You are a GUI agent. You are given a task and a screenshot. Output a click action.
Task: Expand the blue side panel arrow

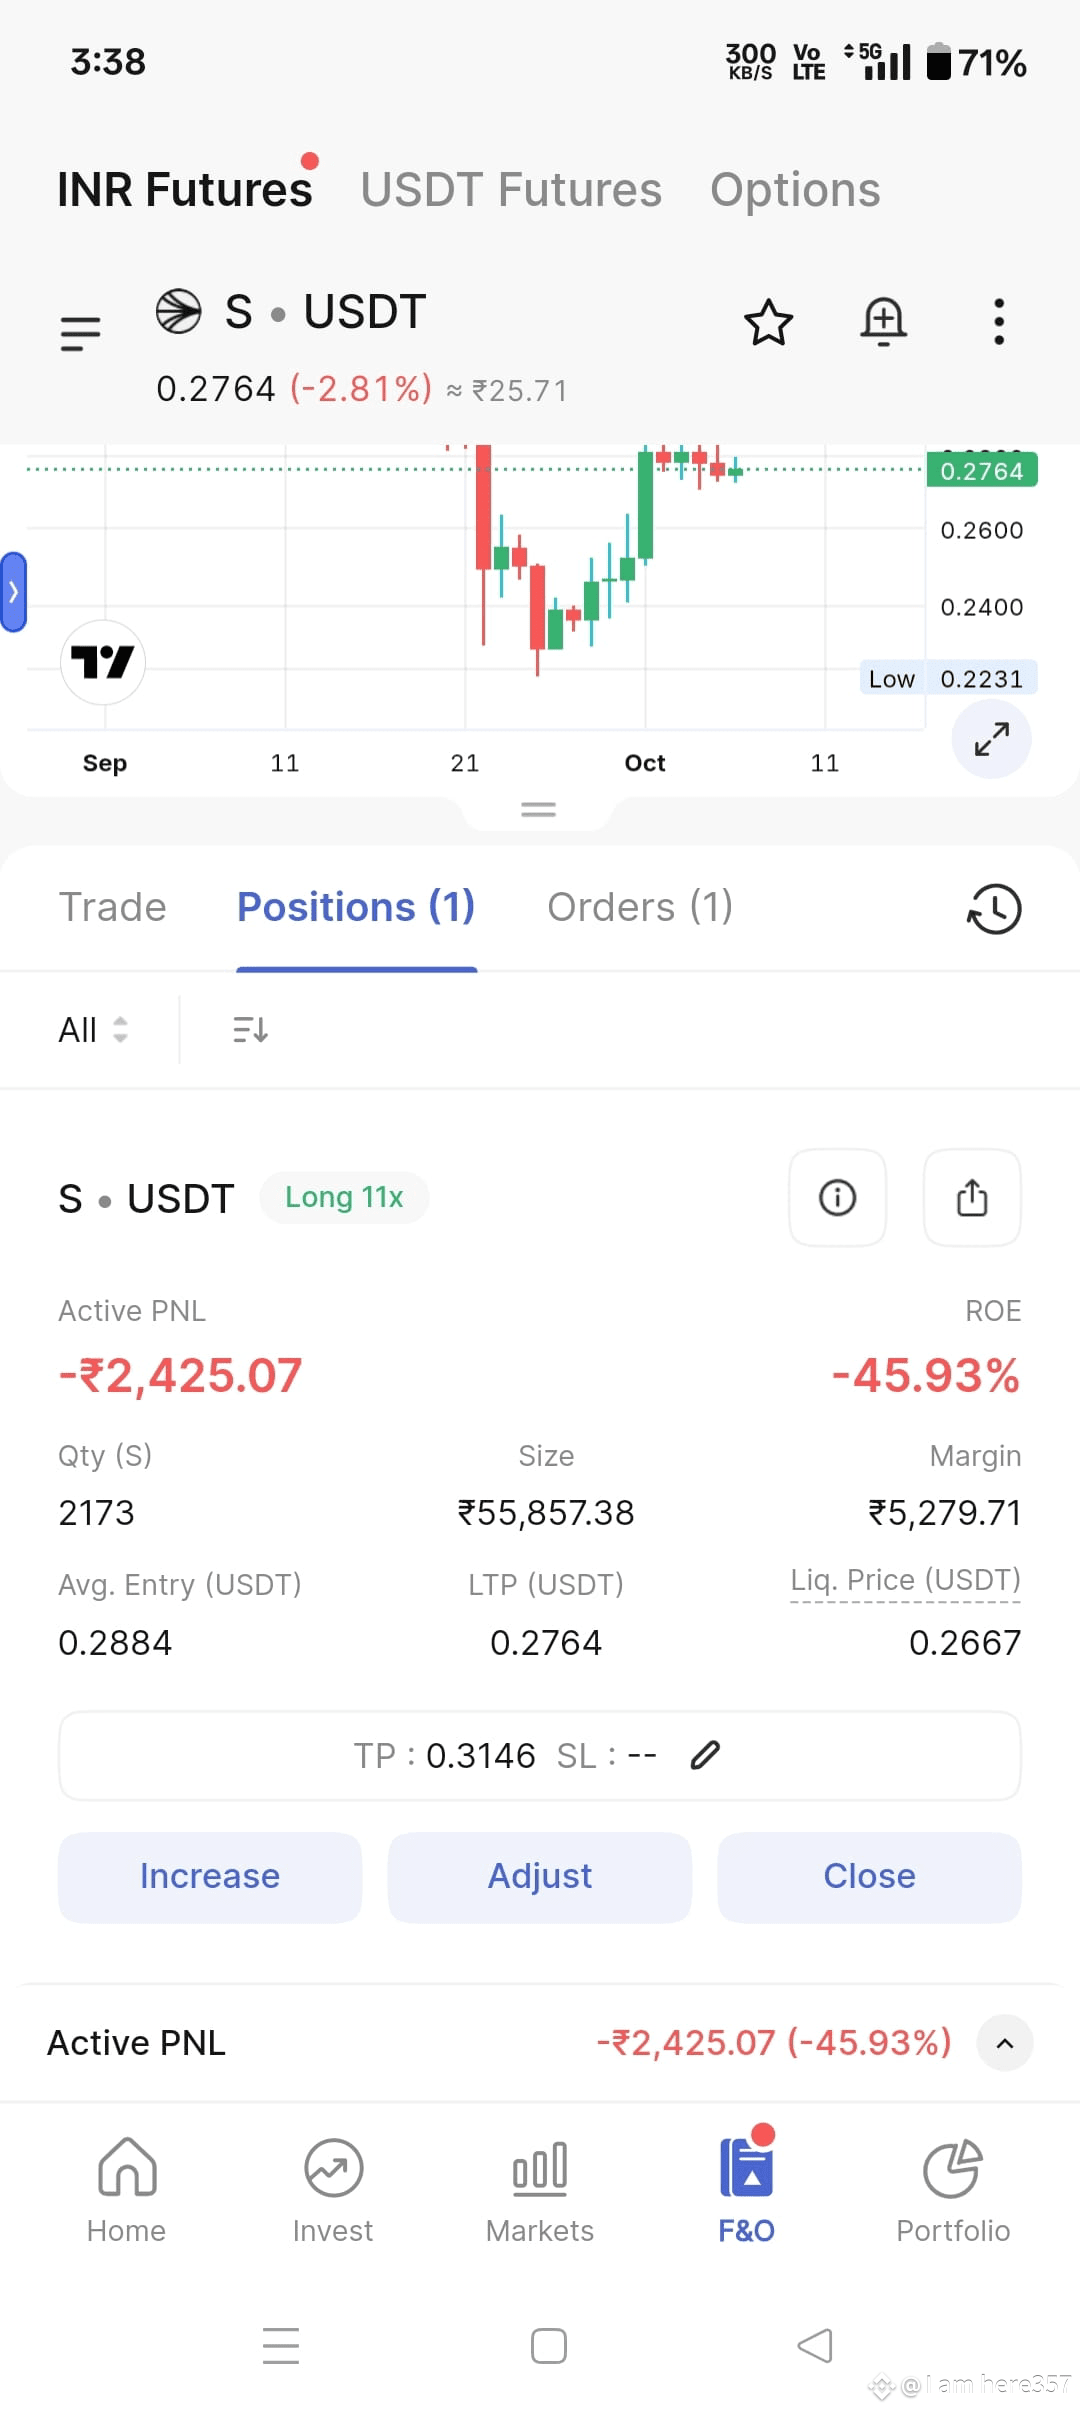click(x=13, y=592)
